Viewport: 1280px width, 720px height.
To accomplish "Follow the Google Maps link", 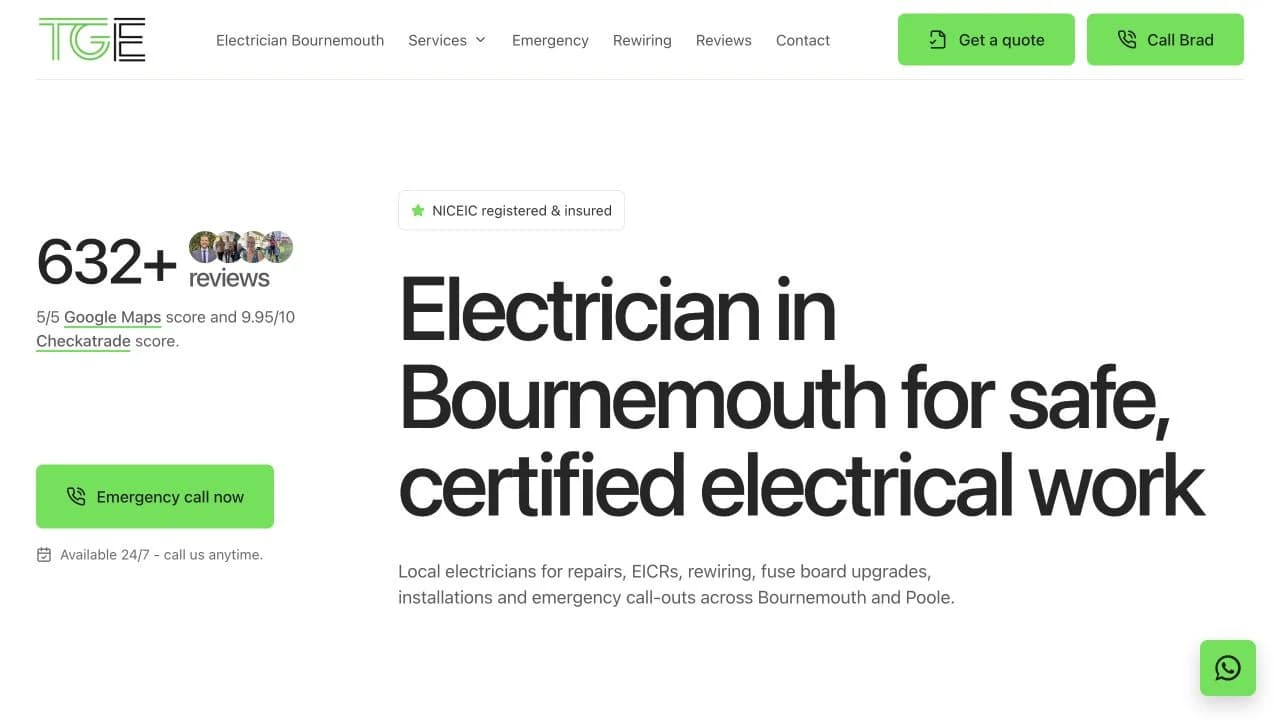I will click(112, 317).
